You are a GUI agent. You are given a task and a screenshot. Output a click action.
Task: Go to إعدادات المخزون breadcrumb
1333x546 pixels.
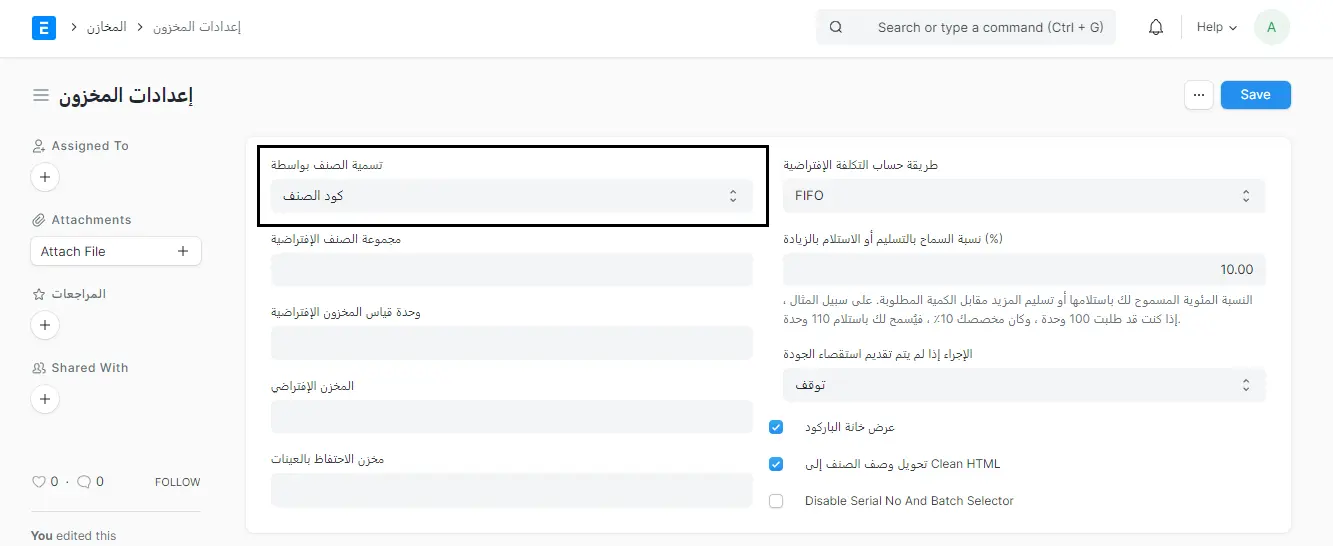197,27
